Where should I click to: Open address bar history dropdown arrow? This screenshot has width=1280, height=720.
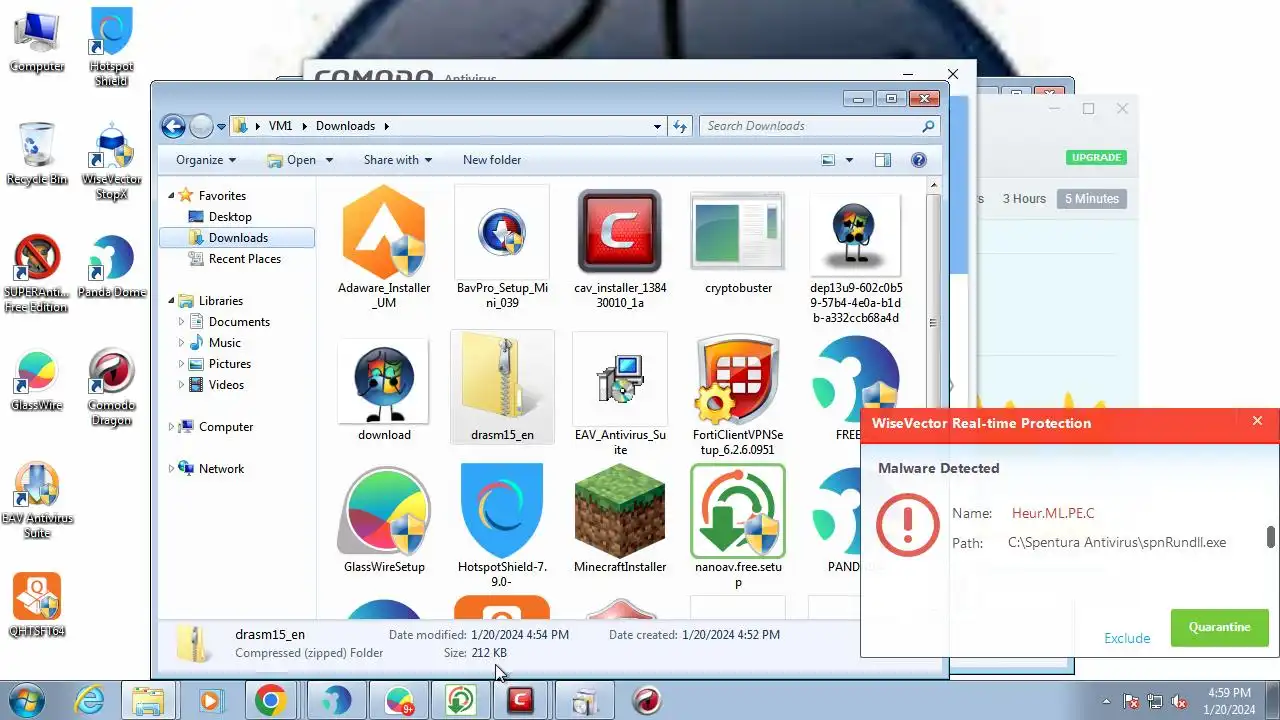click(x=657, y=126)
